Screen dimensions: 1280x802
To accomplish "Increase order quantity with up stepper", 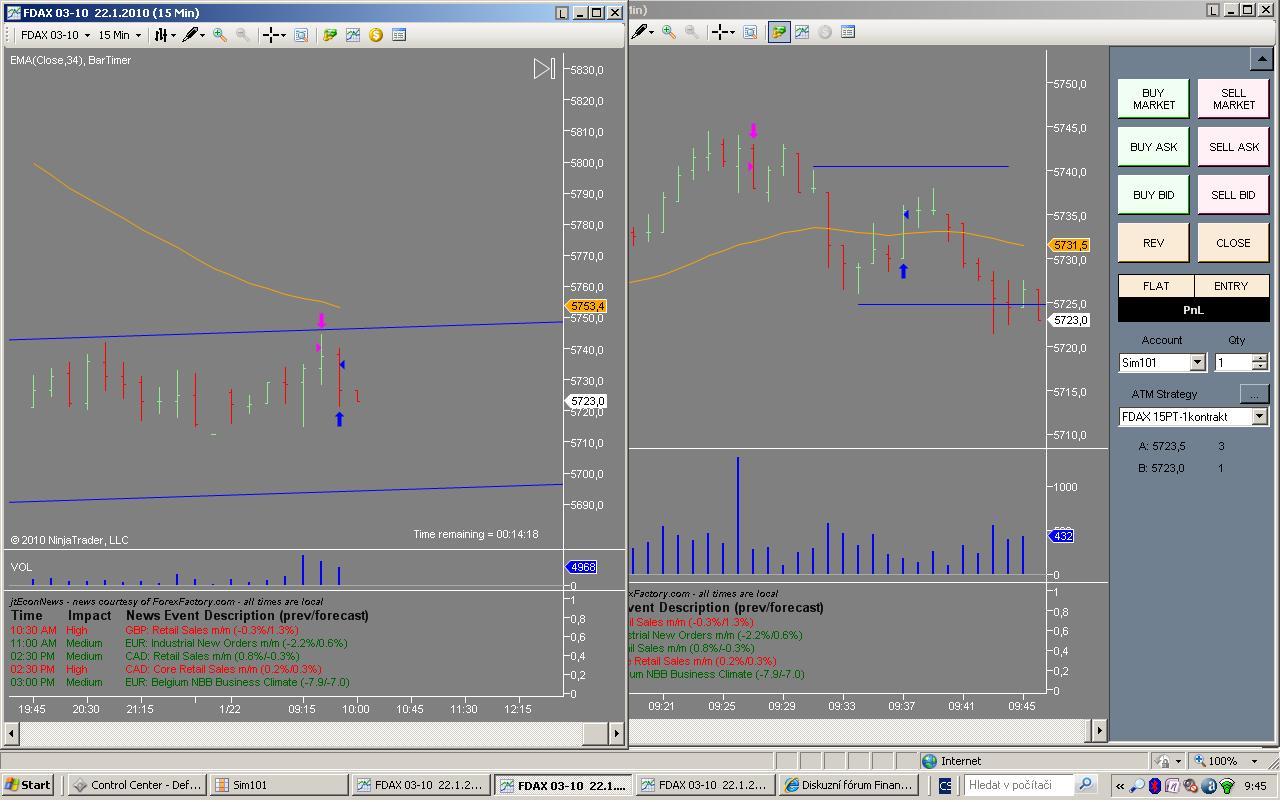I will 1260,358.
